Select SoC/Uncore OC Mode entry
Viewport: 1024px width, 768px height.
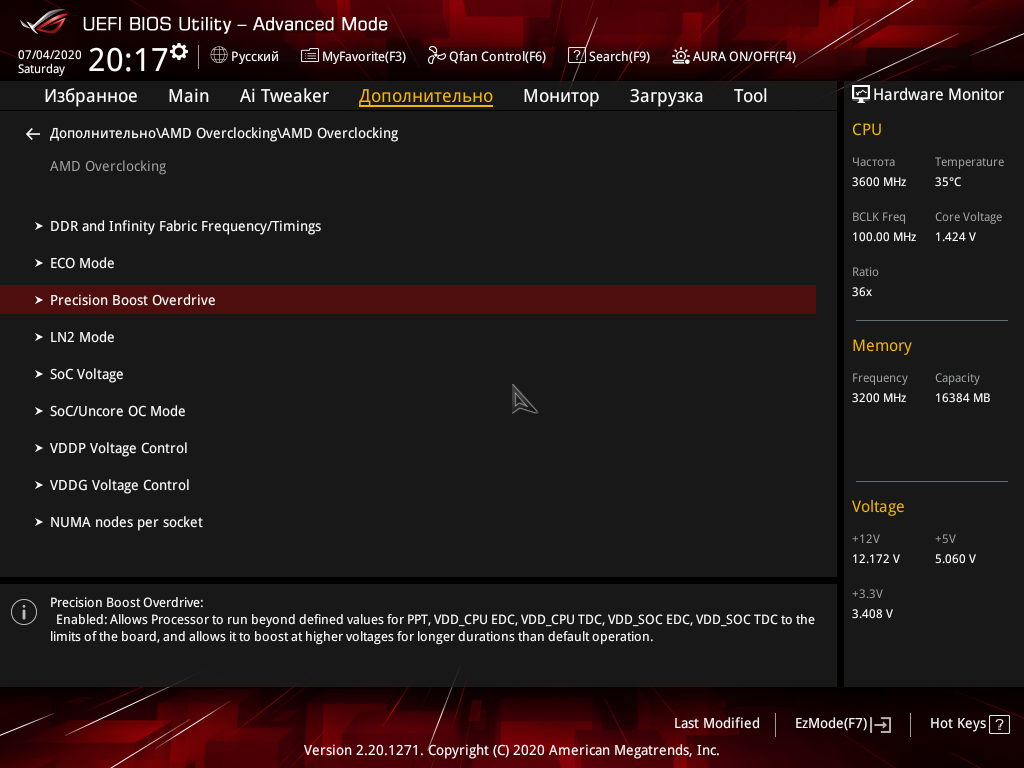coord(118,411)
